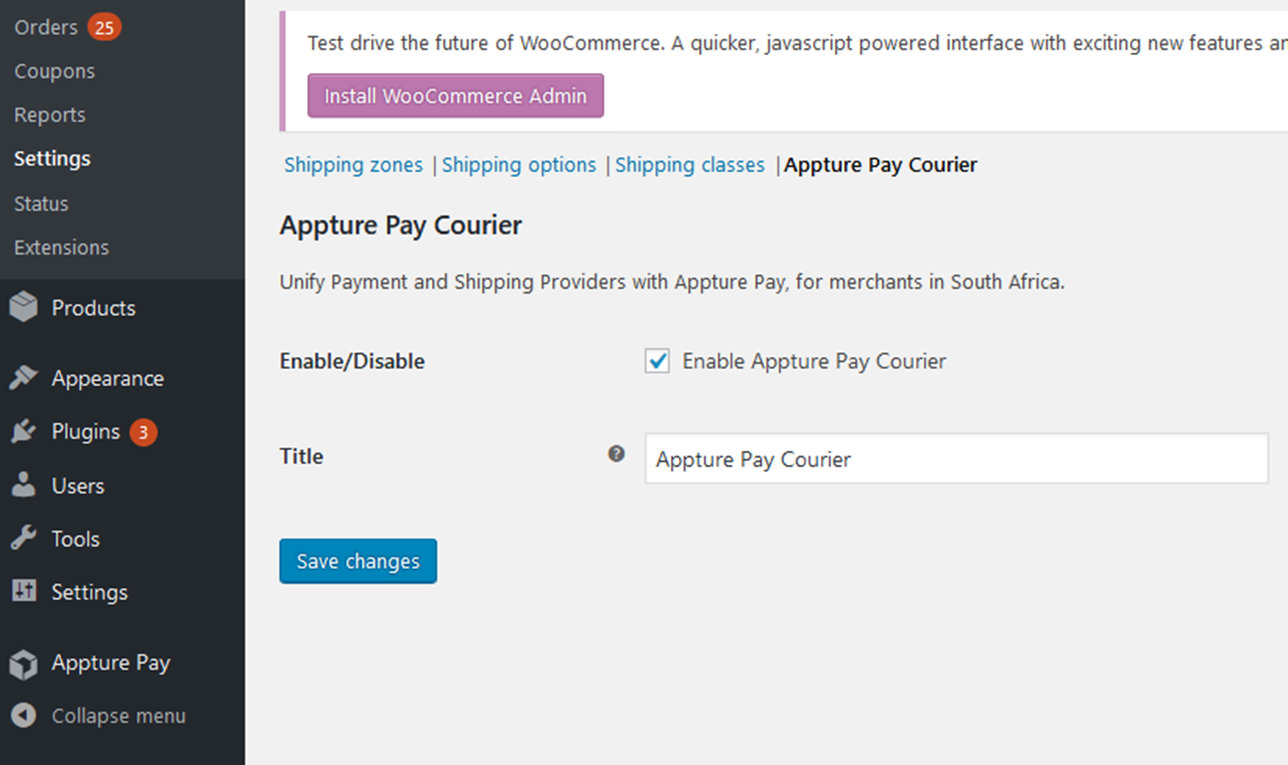
Task: Switch to Shipping options tab
Action: (x=519, y=165)
